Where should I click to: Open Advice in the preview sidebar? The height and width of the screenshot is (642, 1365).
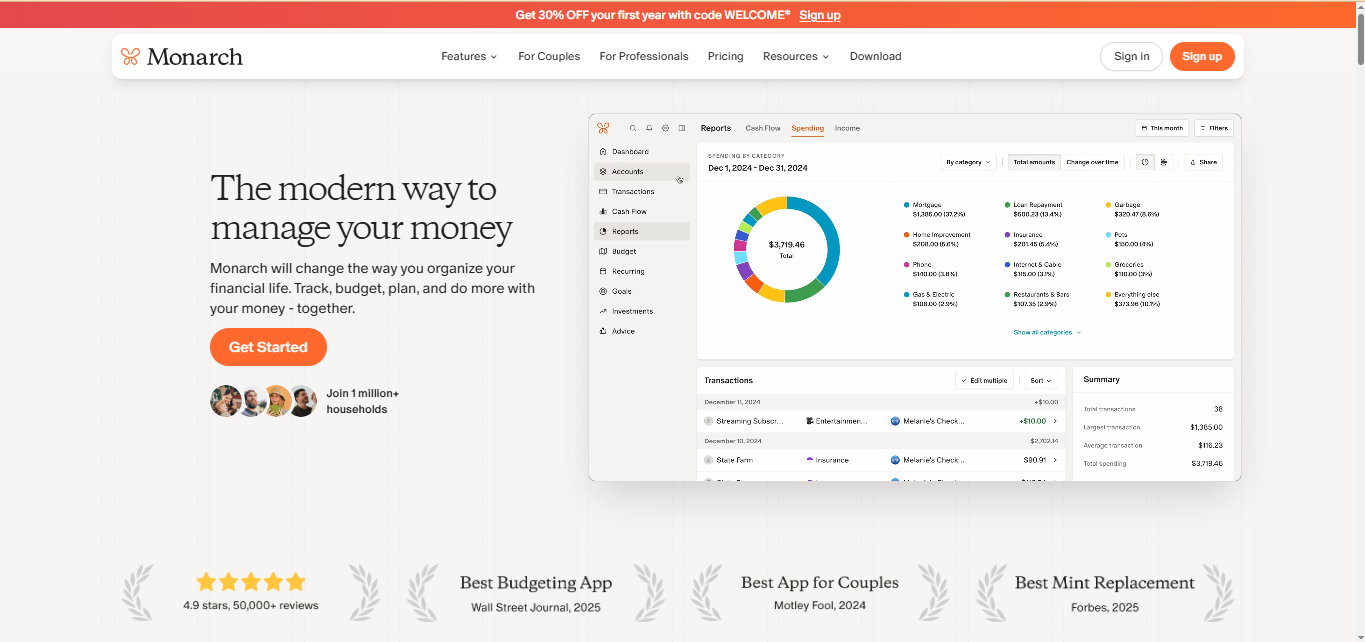(641, 331)
